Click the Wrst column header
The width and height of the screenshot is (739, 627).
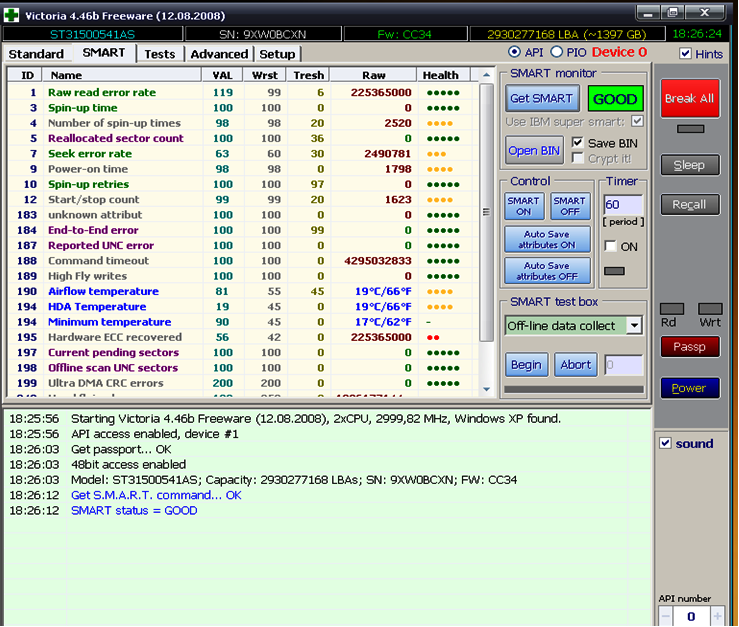point(265,75)
